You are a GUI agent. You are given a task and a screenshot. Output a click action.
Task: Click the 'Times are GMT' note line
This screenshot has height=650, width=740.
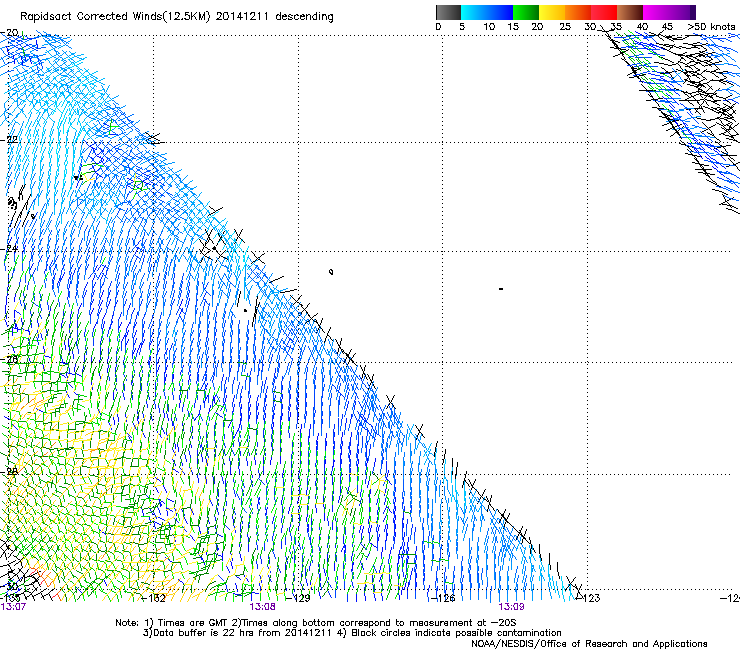click(x=315, y=623)
